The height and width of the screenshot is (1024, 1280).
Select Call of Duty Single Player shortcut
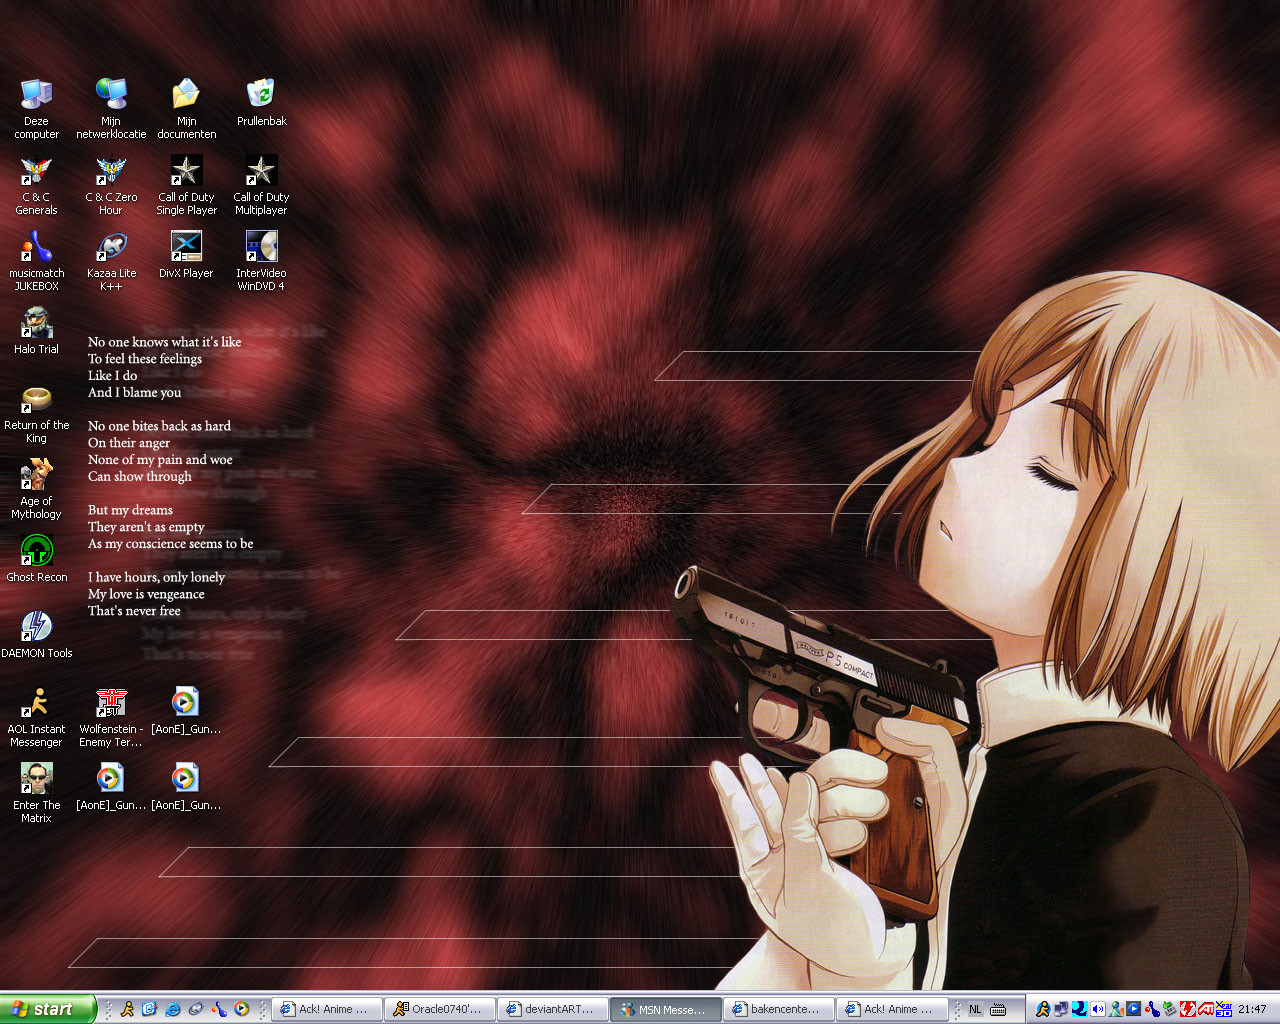tap(186, 184)
